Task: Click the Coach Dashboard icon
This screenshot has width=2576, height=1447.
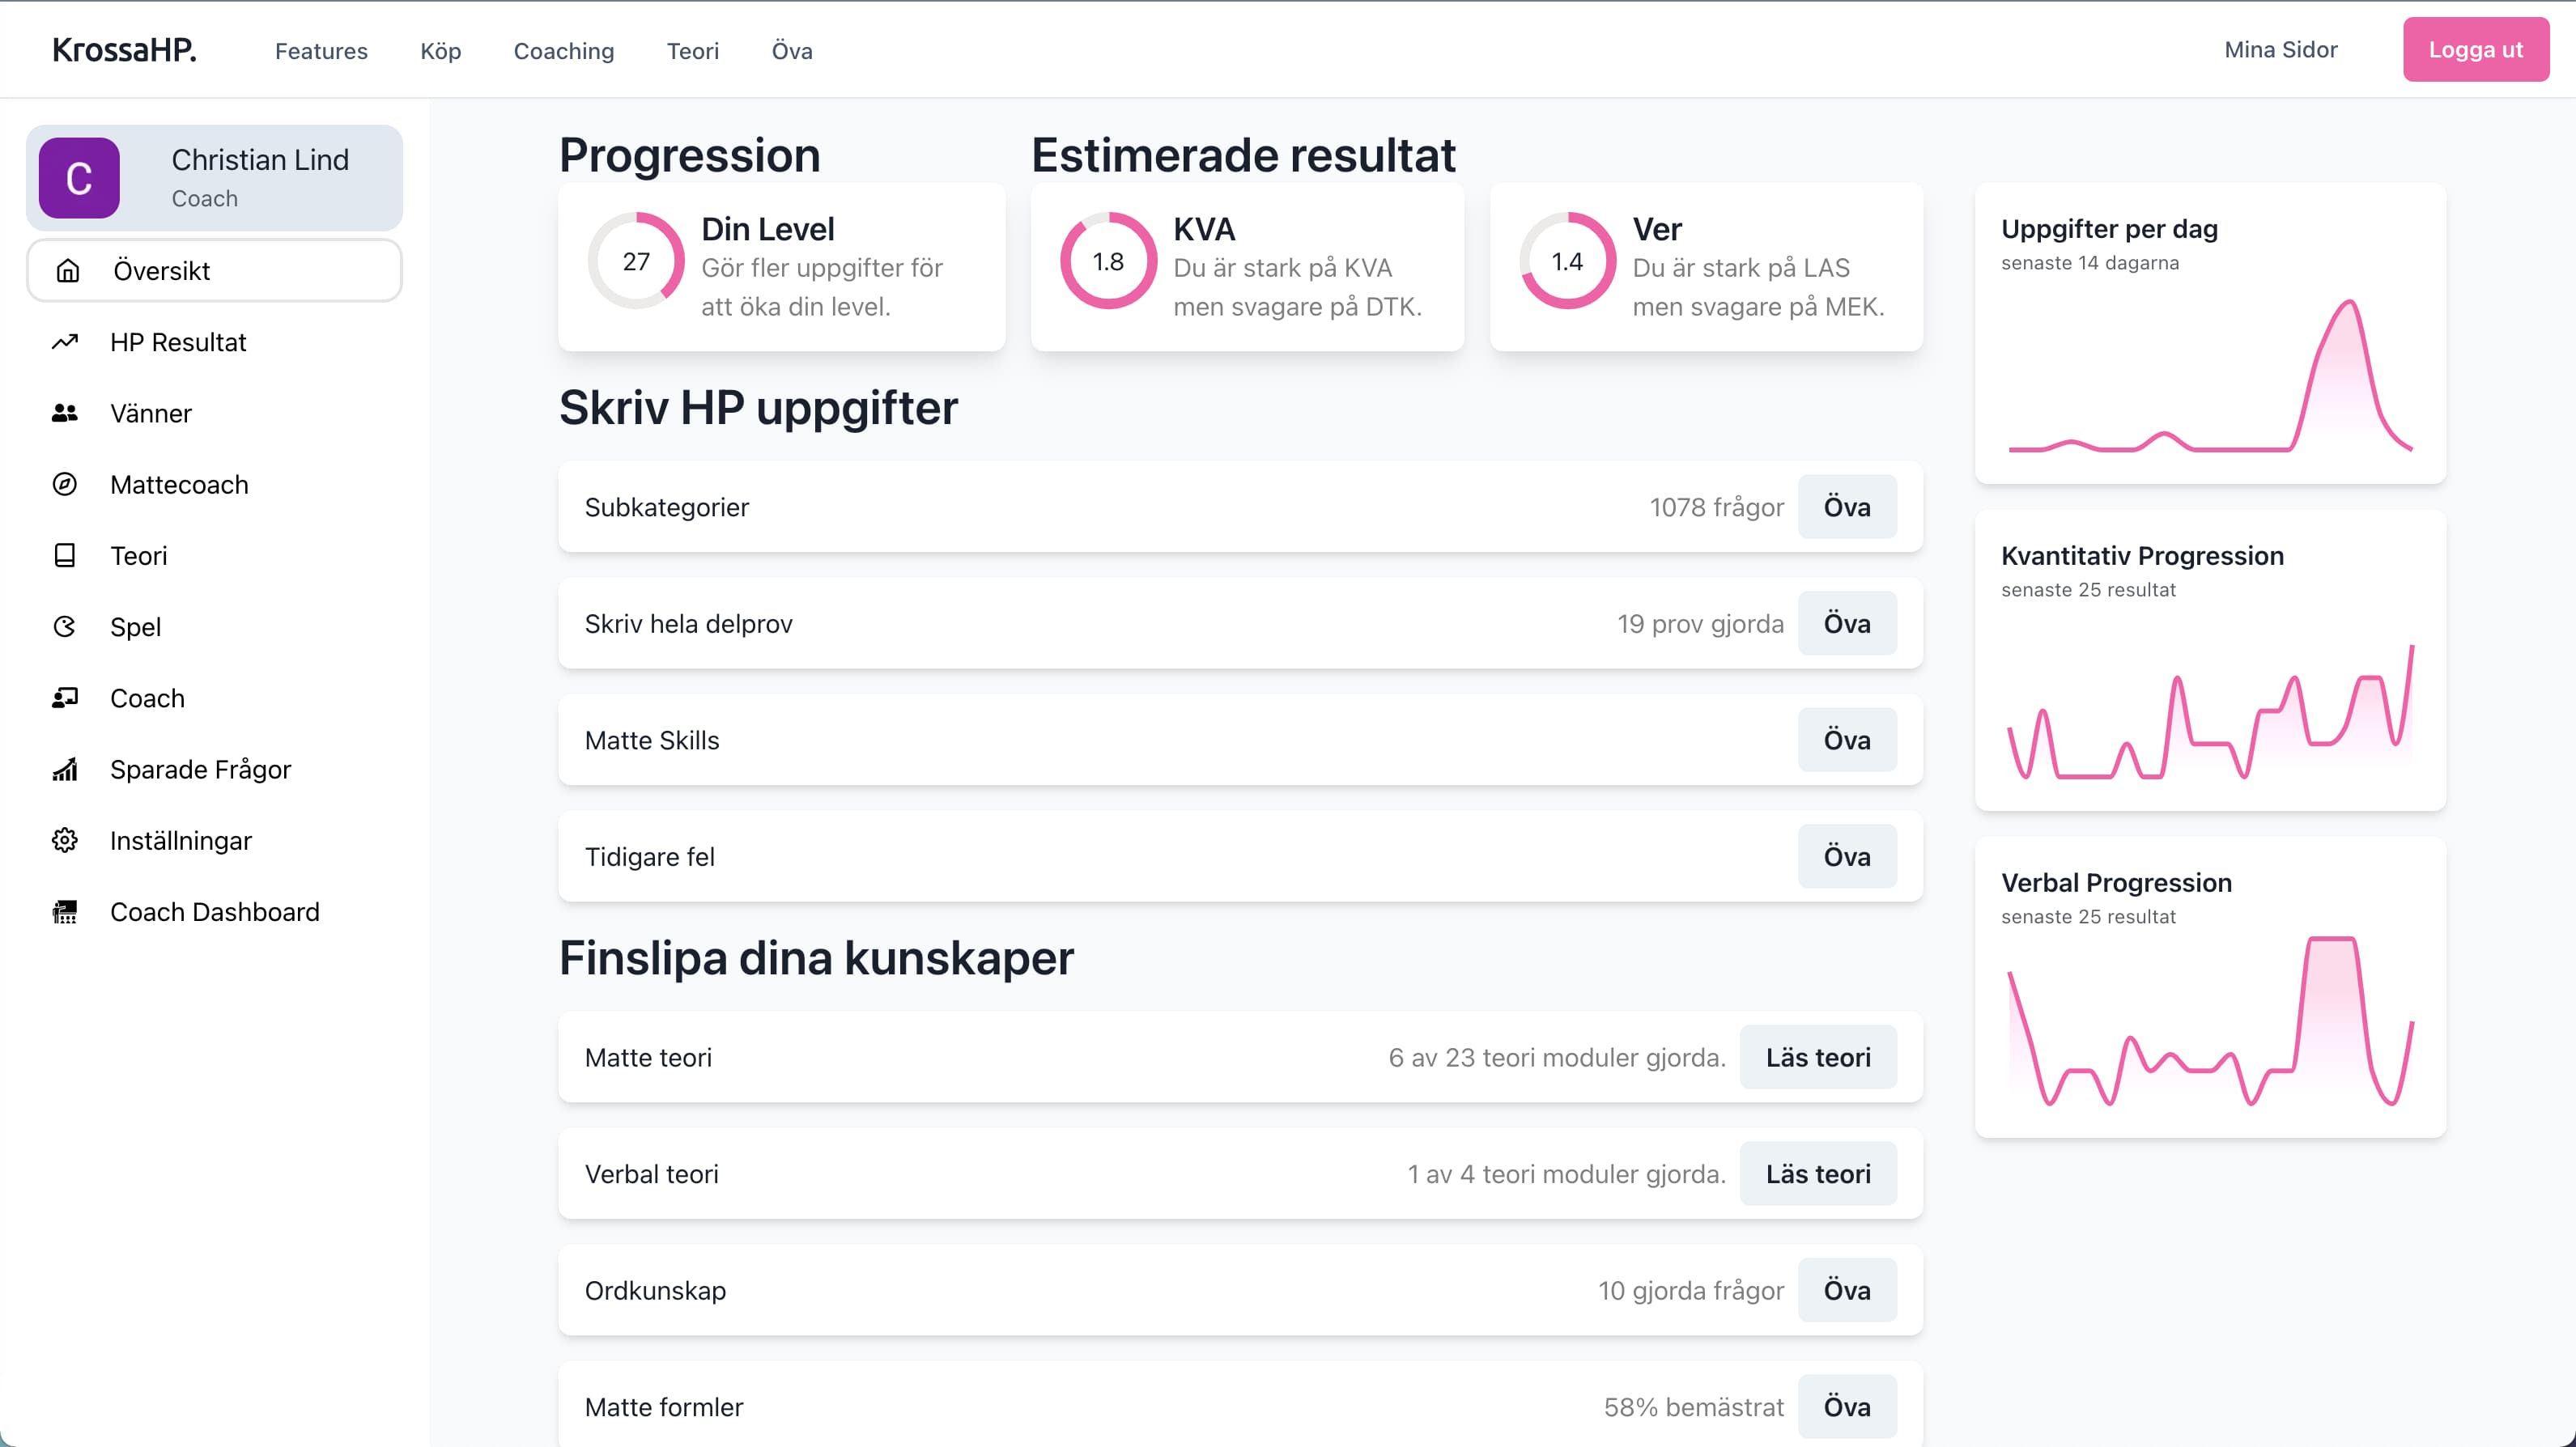Action: [65, 911]
